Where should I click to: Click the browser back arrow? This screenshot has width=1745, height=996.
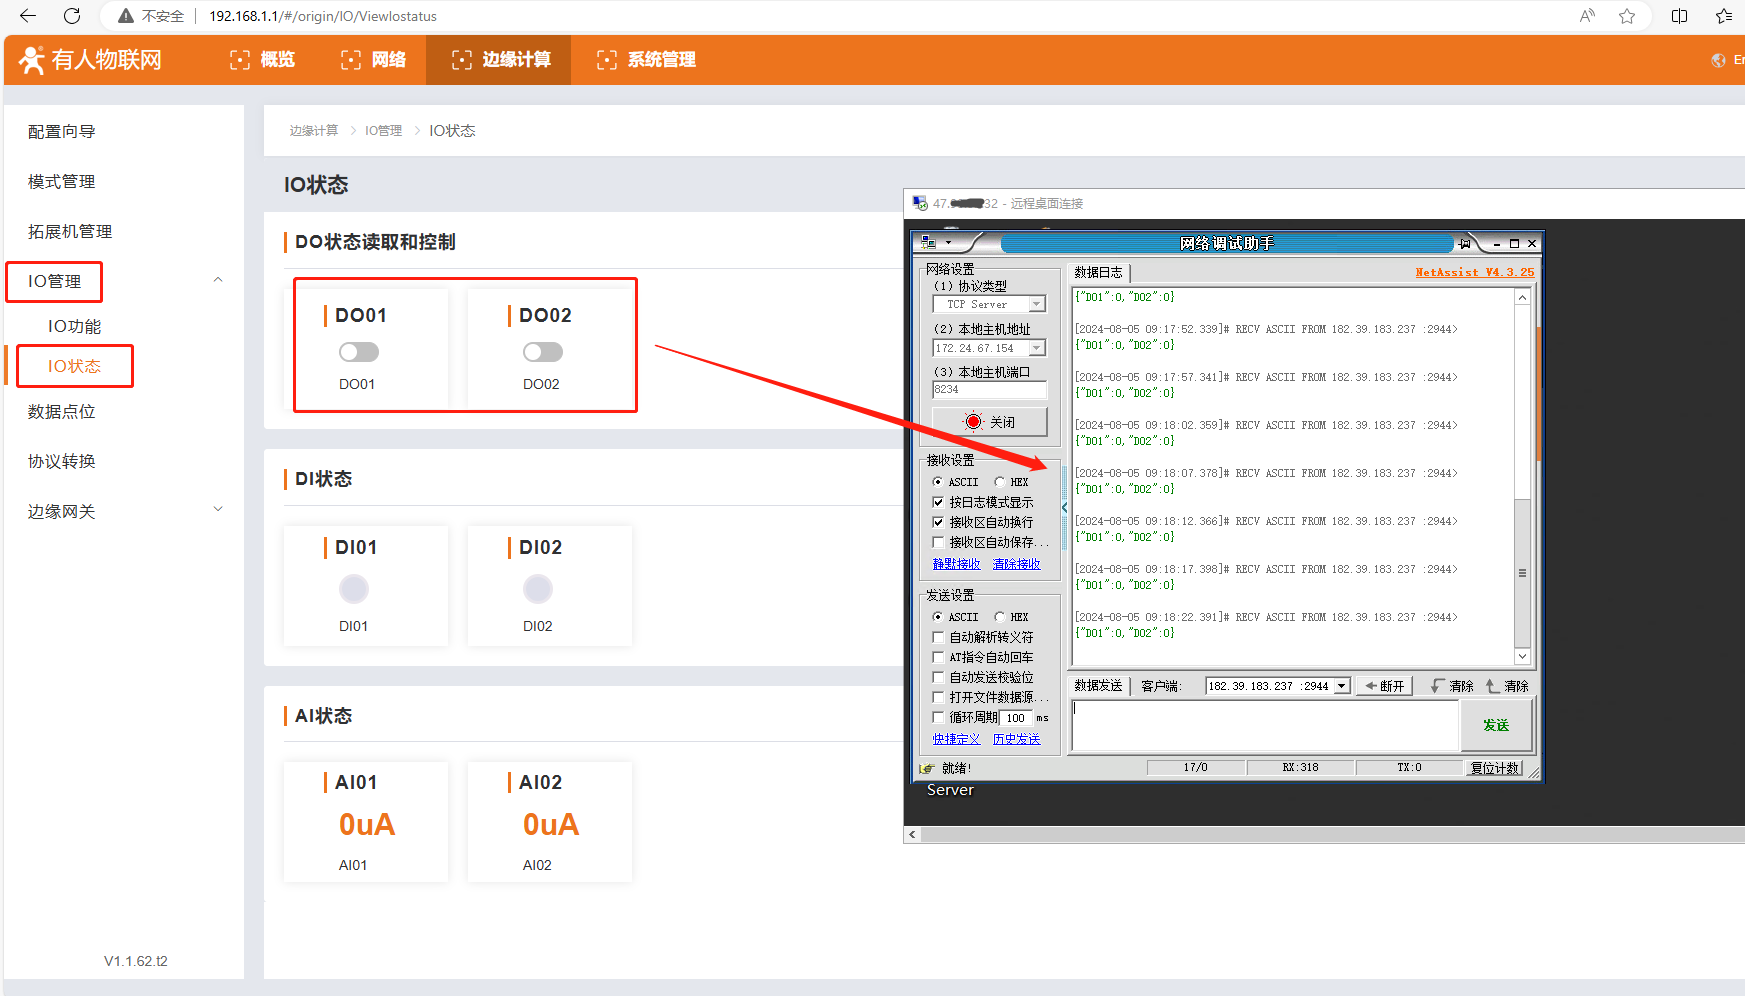coord(28,16)
